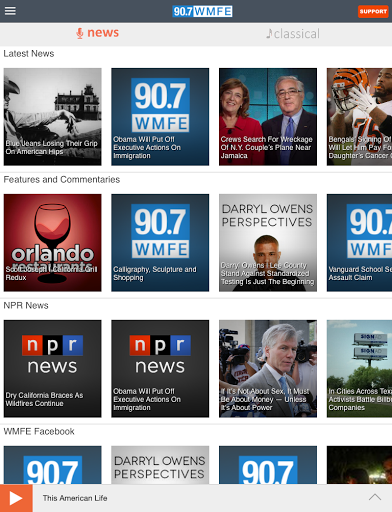Viewport: 392px width, 512px height.
Task: Open the hamburger navigation menu
Action: (10, 11)
